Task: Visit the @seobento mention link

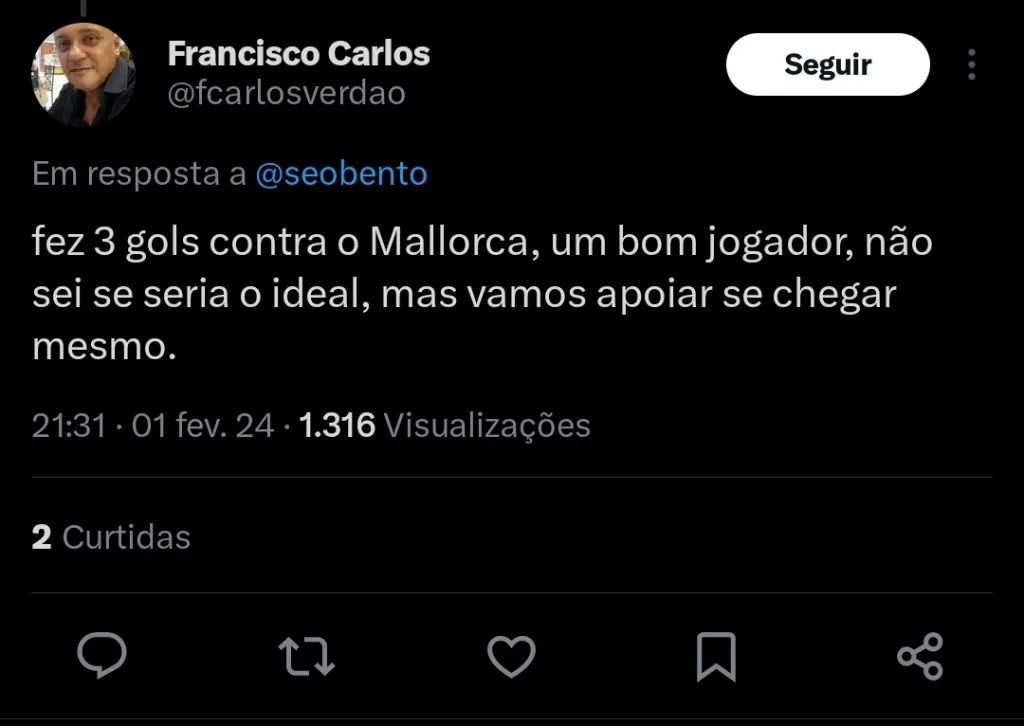Action: (342, 174)
